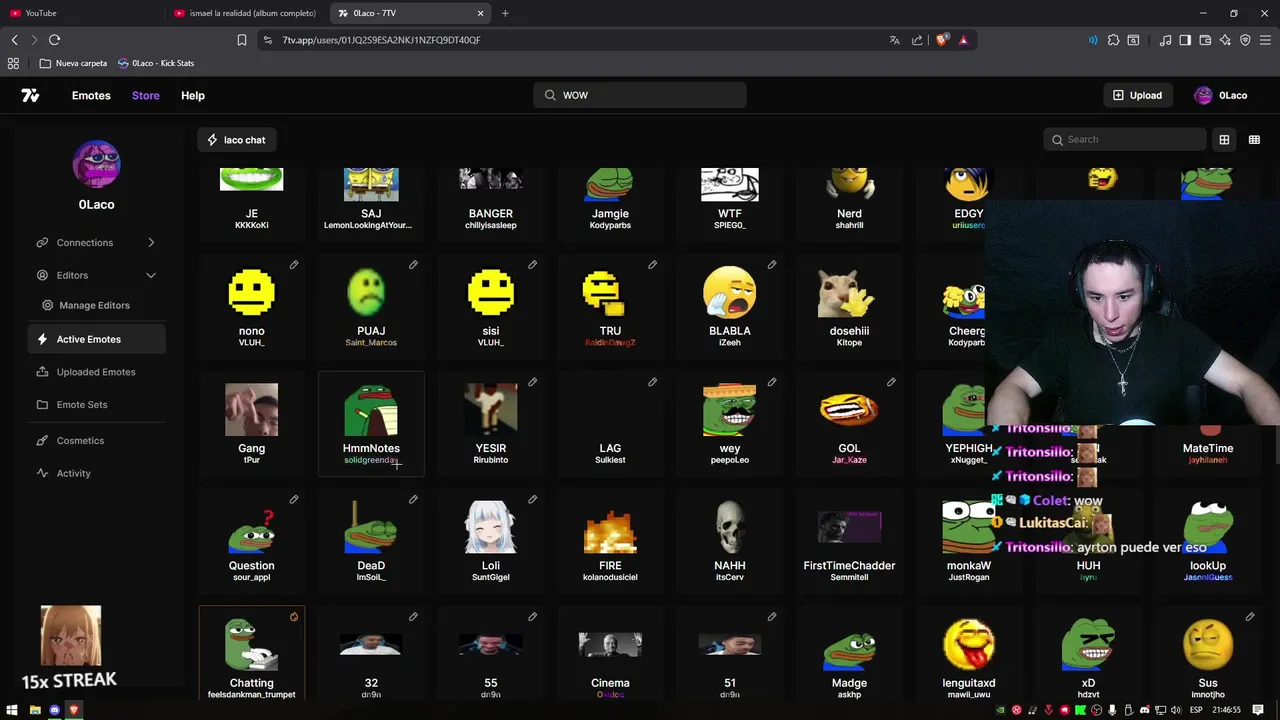
Task: Edit the Loli emote
Action: click(533, 499)
